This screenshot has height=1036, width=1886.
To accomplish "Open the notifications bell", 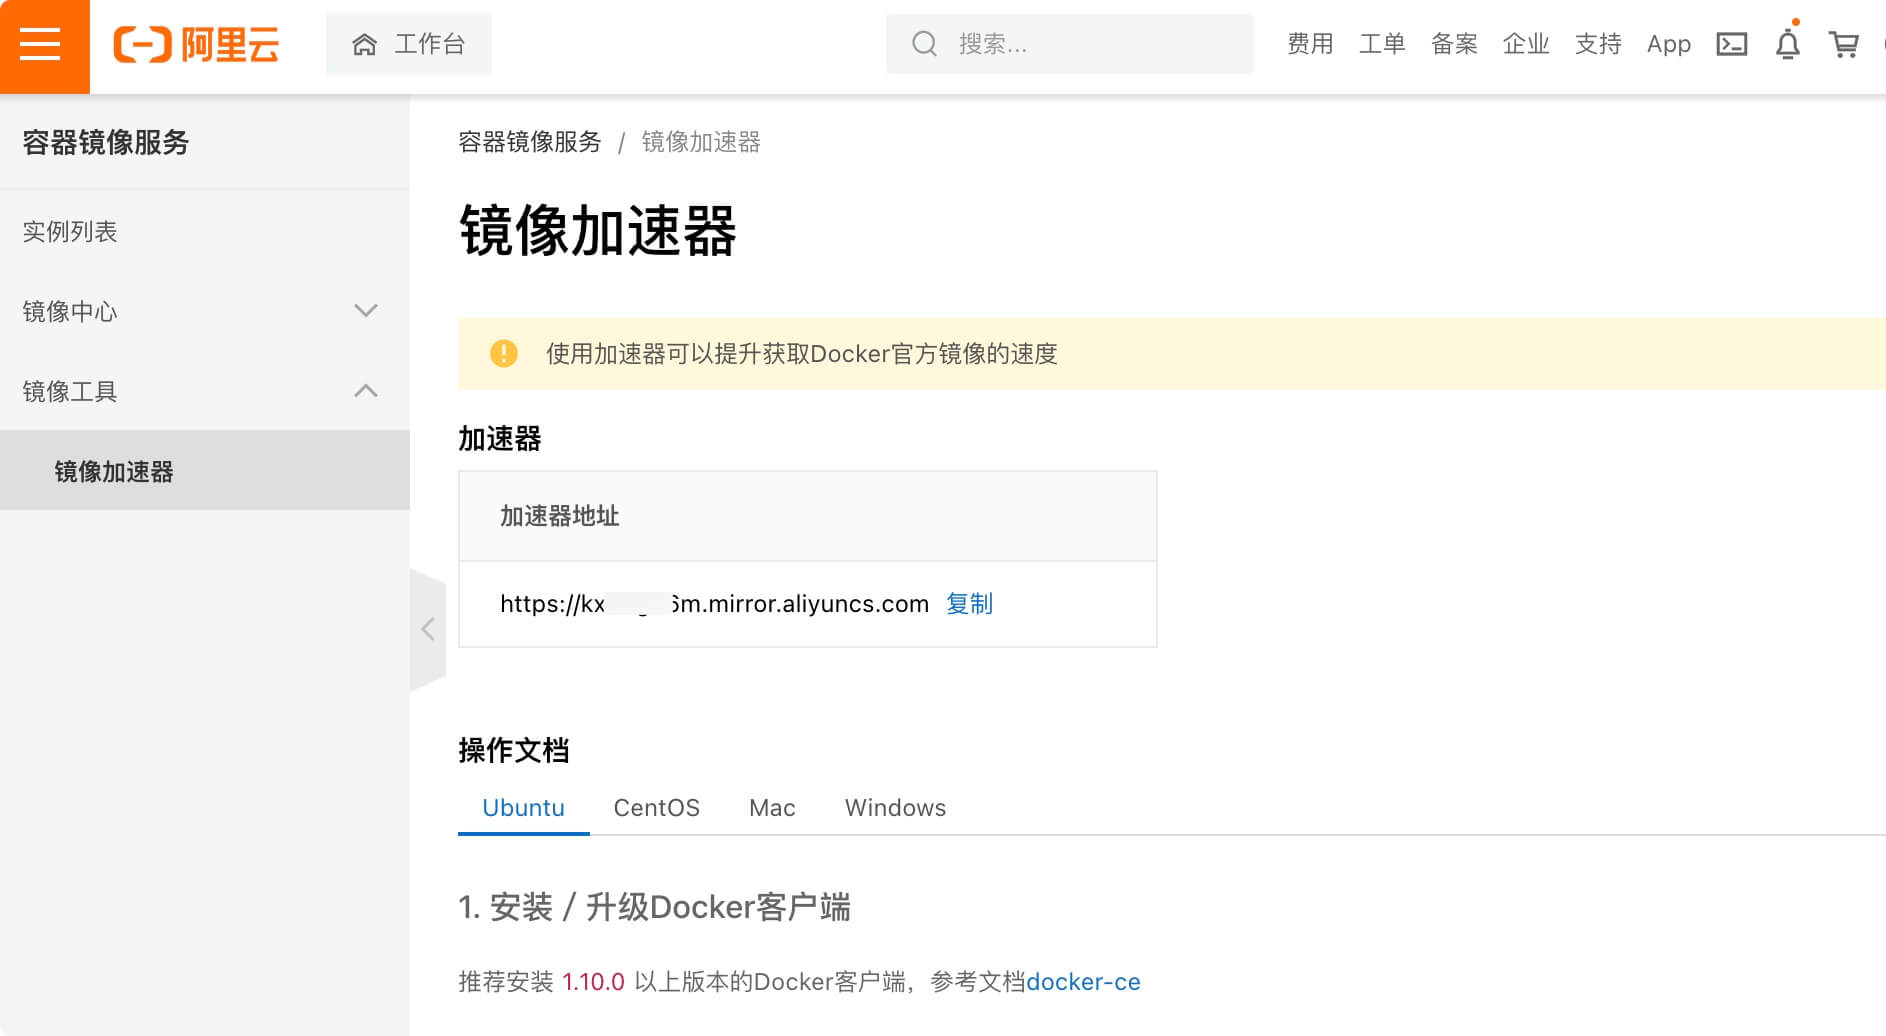I will click(1788, 44).
